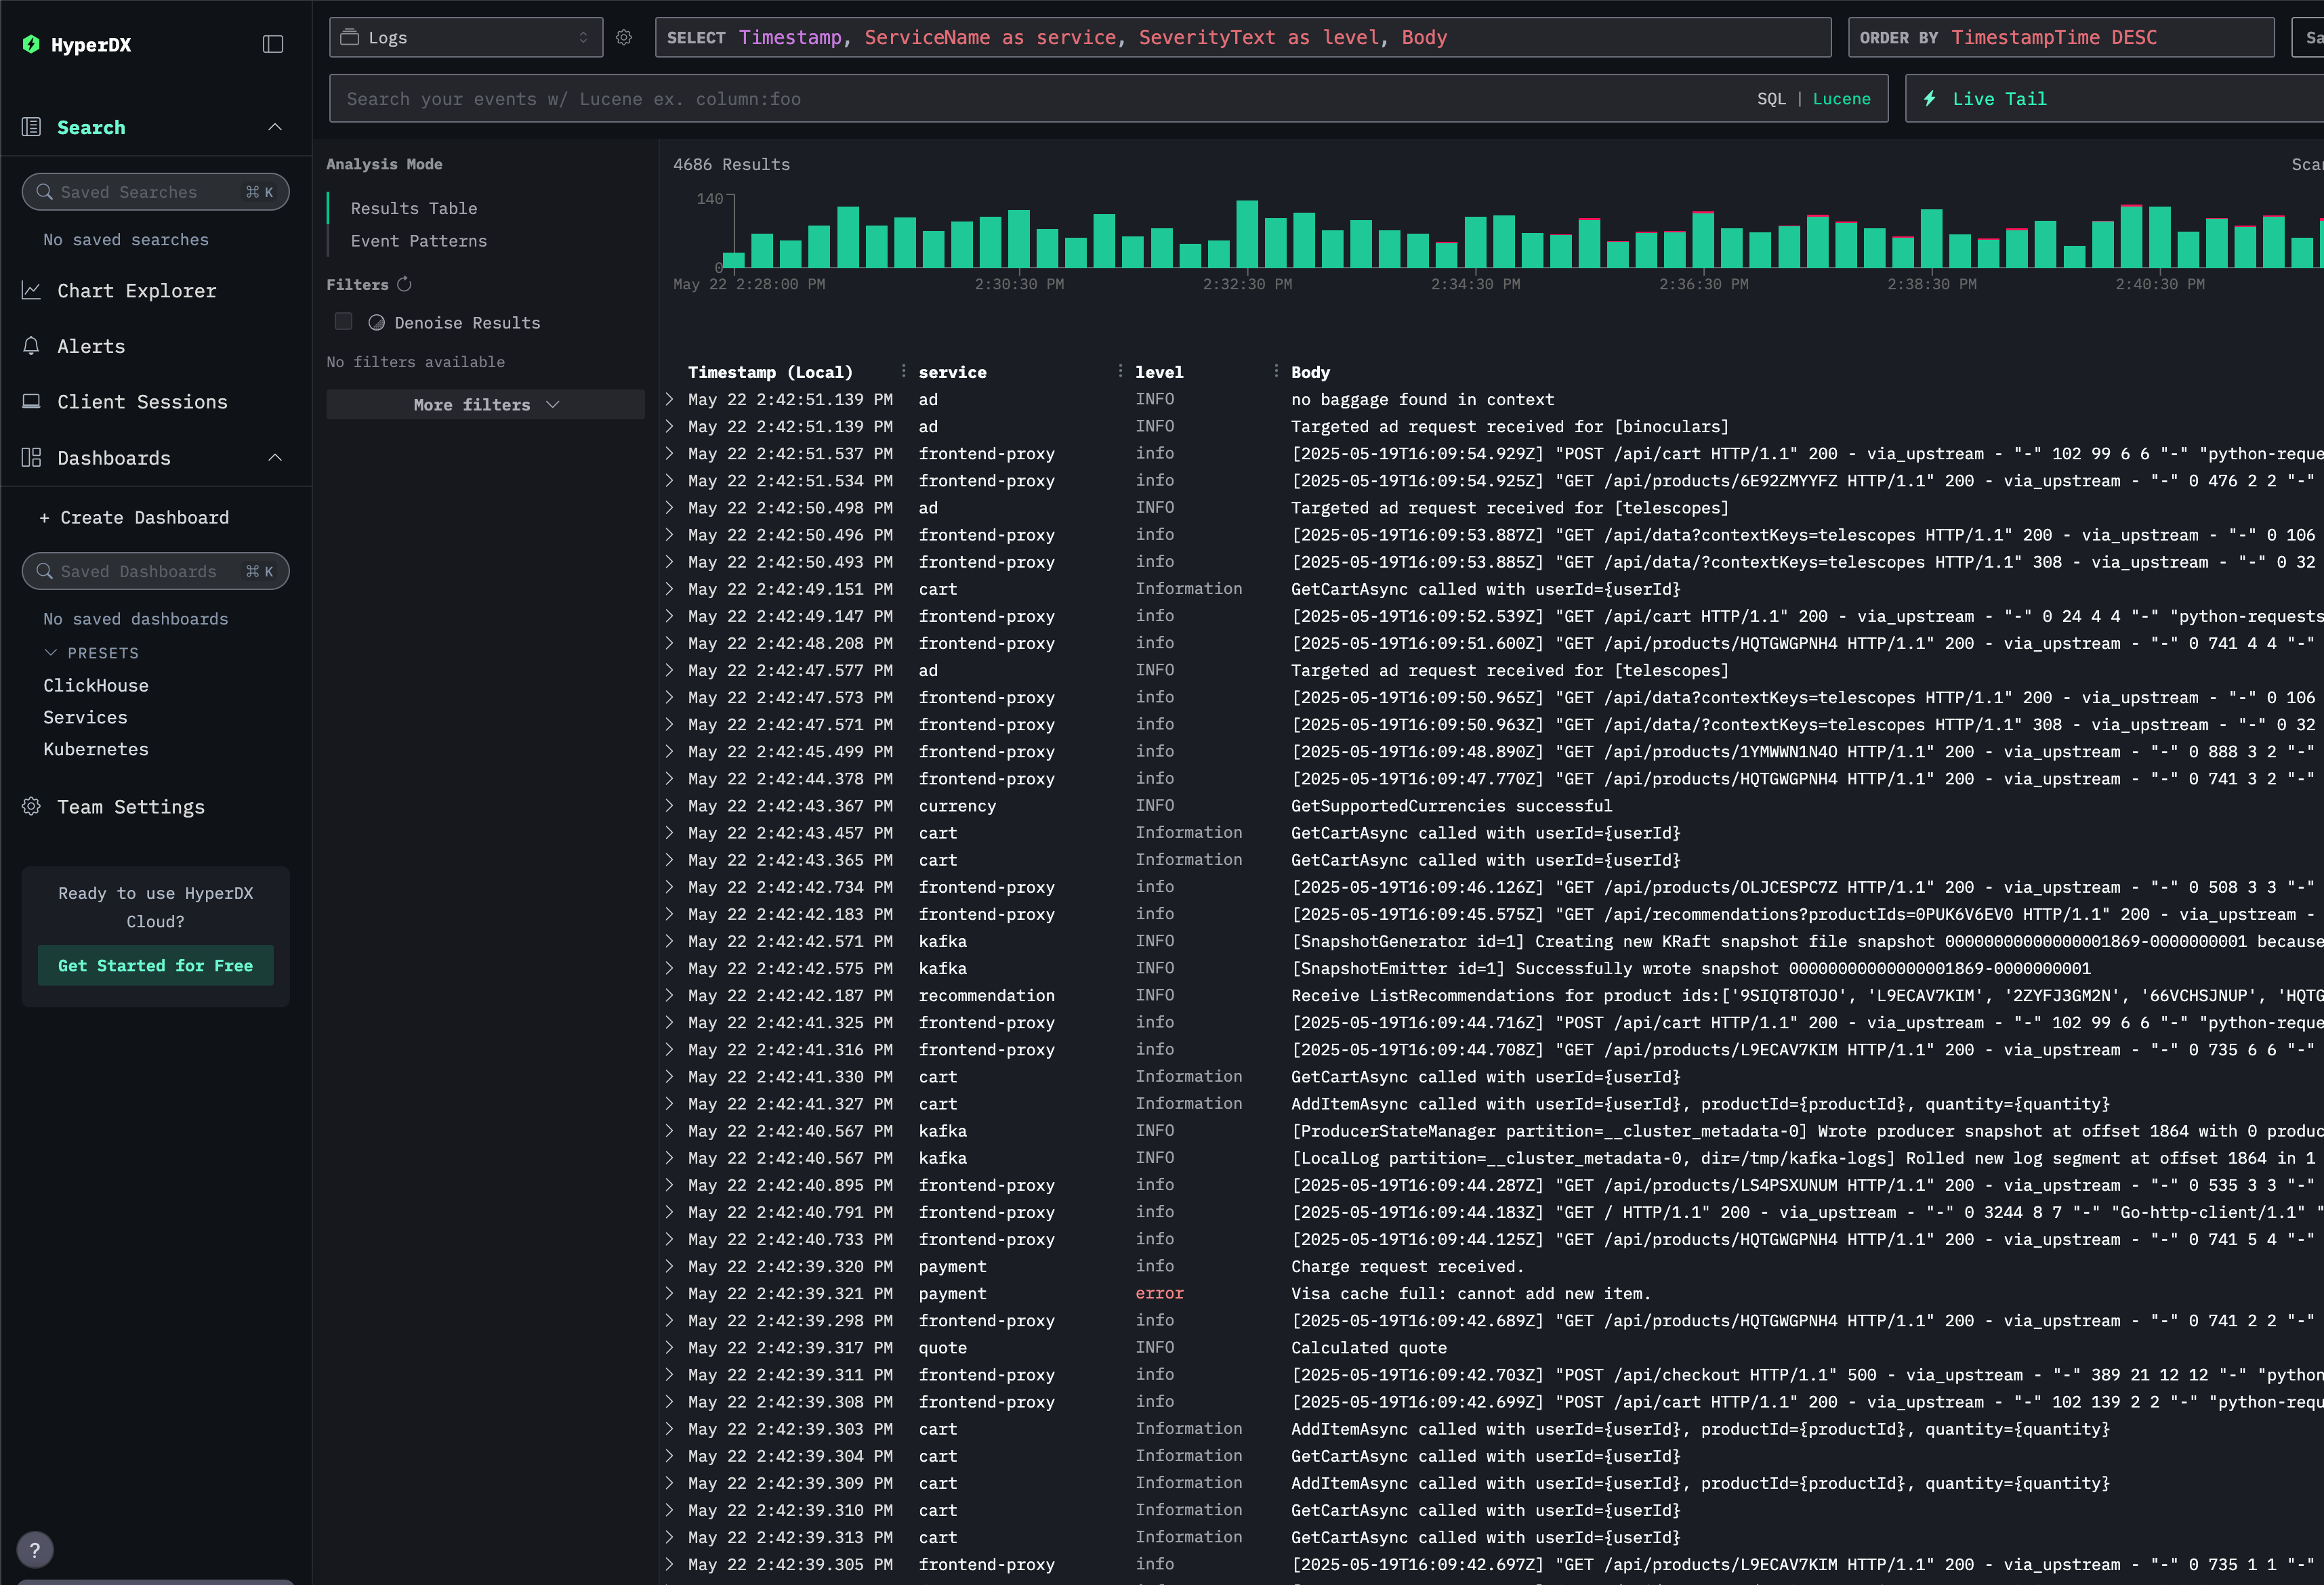Switch to Event Patterns analysis mode
Image resolution: width=2324 pixels, height=1585 pixels.
click(418, 240)
